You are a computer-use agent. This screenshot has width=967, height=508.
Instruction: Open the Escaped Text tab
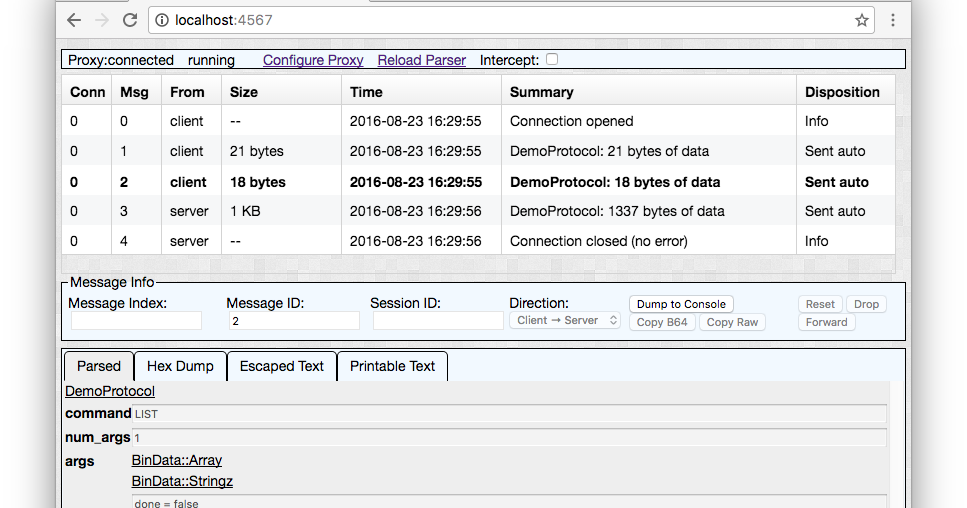282,366
